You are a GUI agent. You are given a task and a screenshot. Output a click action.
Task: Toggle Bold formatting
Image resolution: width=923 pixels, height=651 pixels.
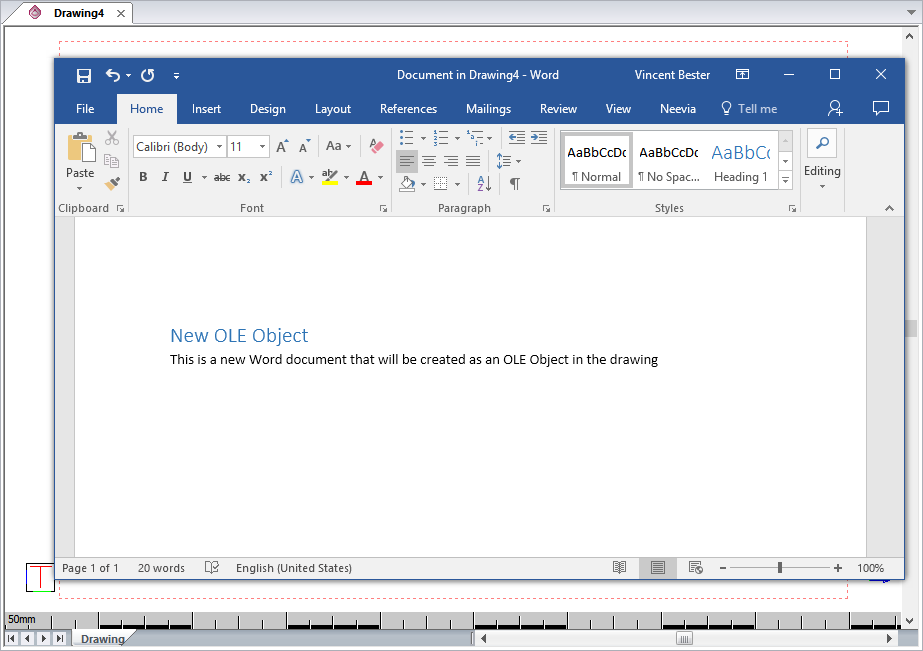click(x=143, y=177)
